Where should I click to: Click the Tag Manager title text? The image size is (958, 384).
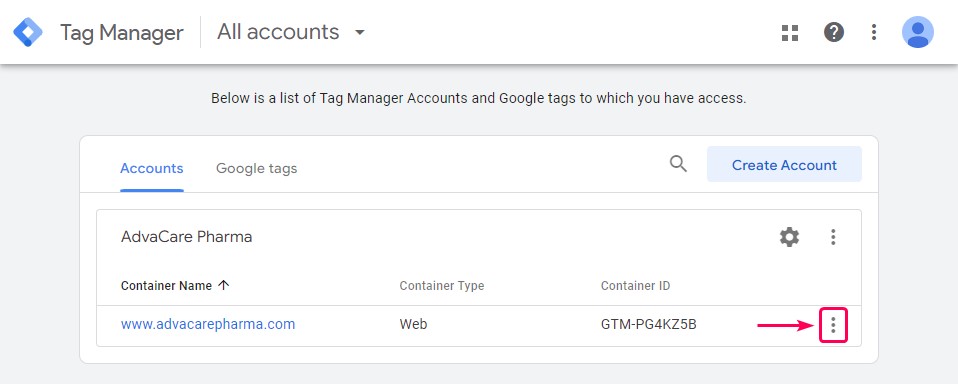point(122,32)
